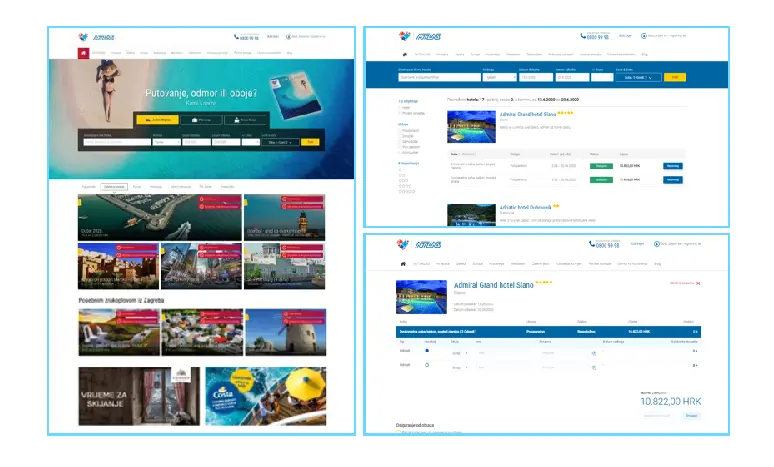
Task: Tick the one-star category filter
Action: coord(400,169)
